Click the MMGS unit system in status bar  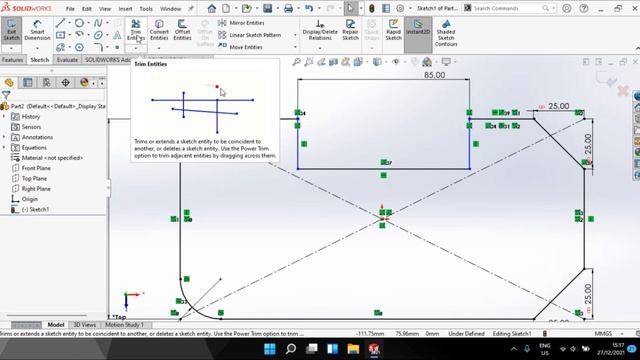(x=603, y=333)
